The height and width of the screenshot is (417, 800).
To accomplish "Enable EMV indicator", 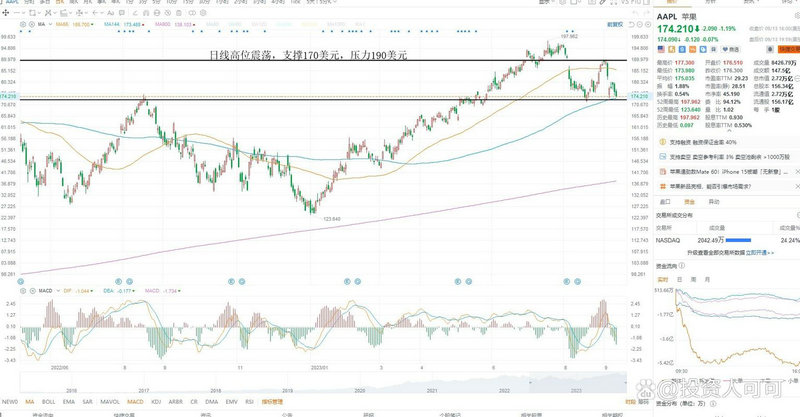I will pos(232,402).
